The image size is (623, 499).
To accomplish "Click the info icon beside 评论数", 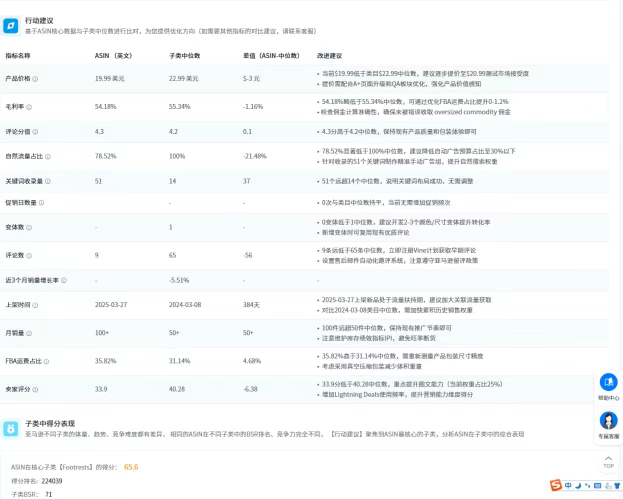I will [29, 255].
